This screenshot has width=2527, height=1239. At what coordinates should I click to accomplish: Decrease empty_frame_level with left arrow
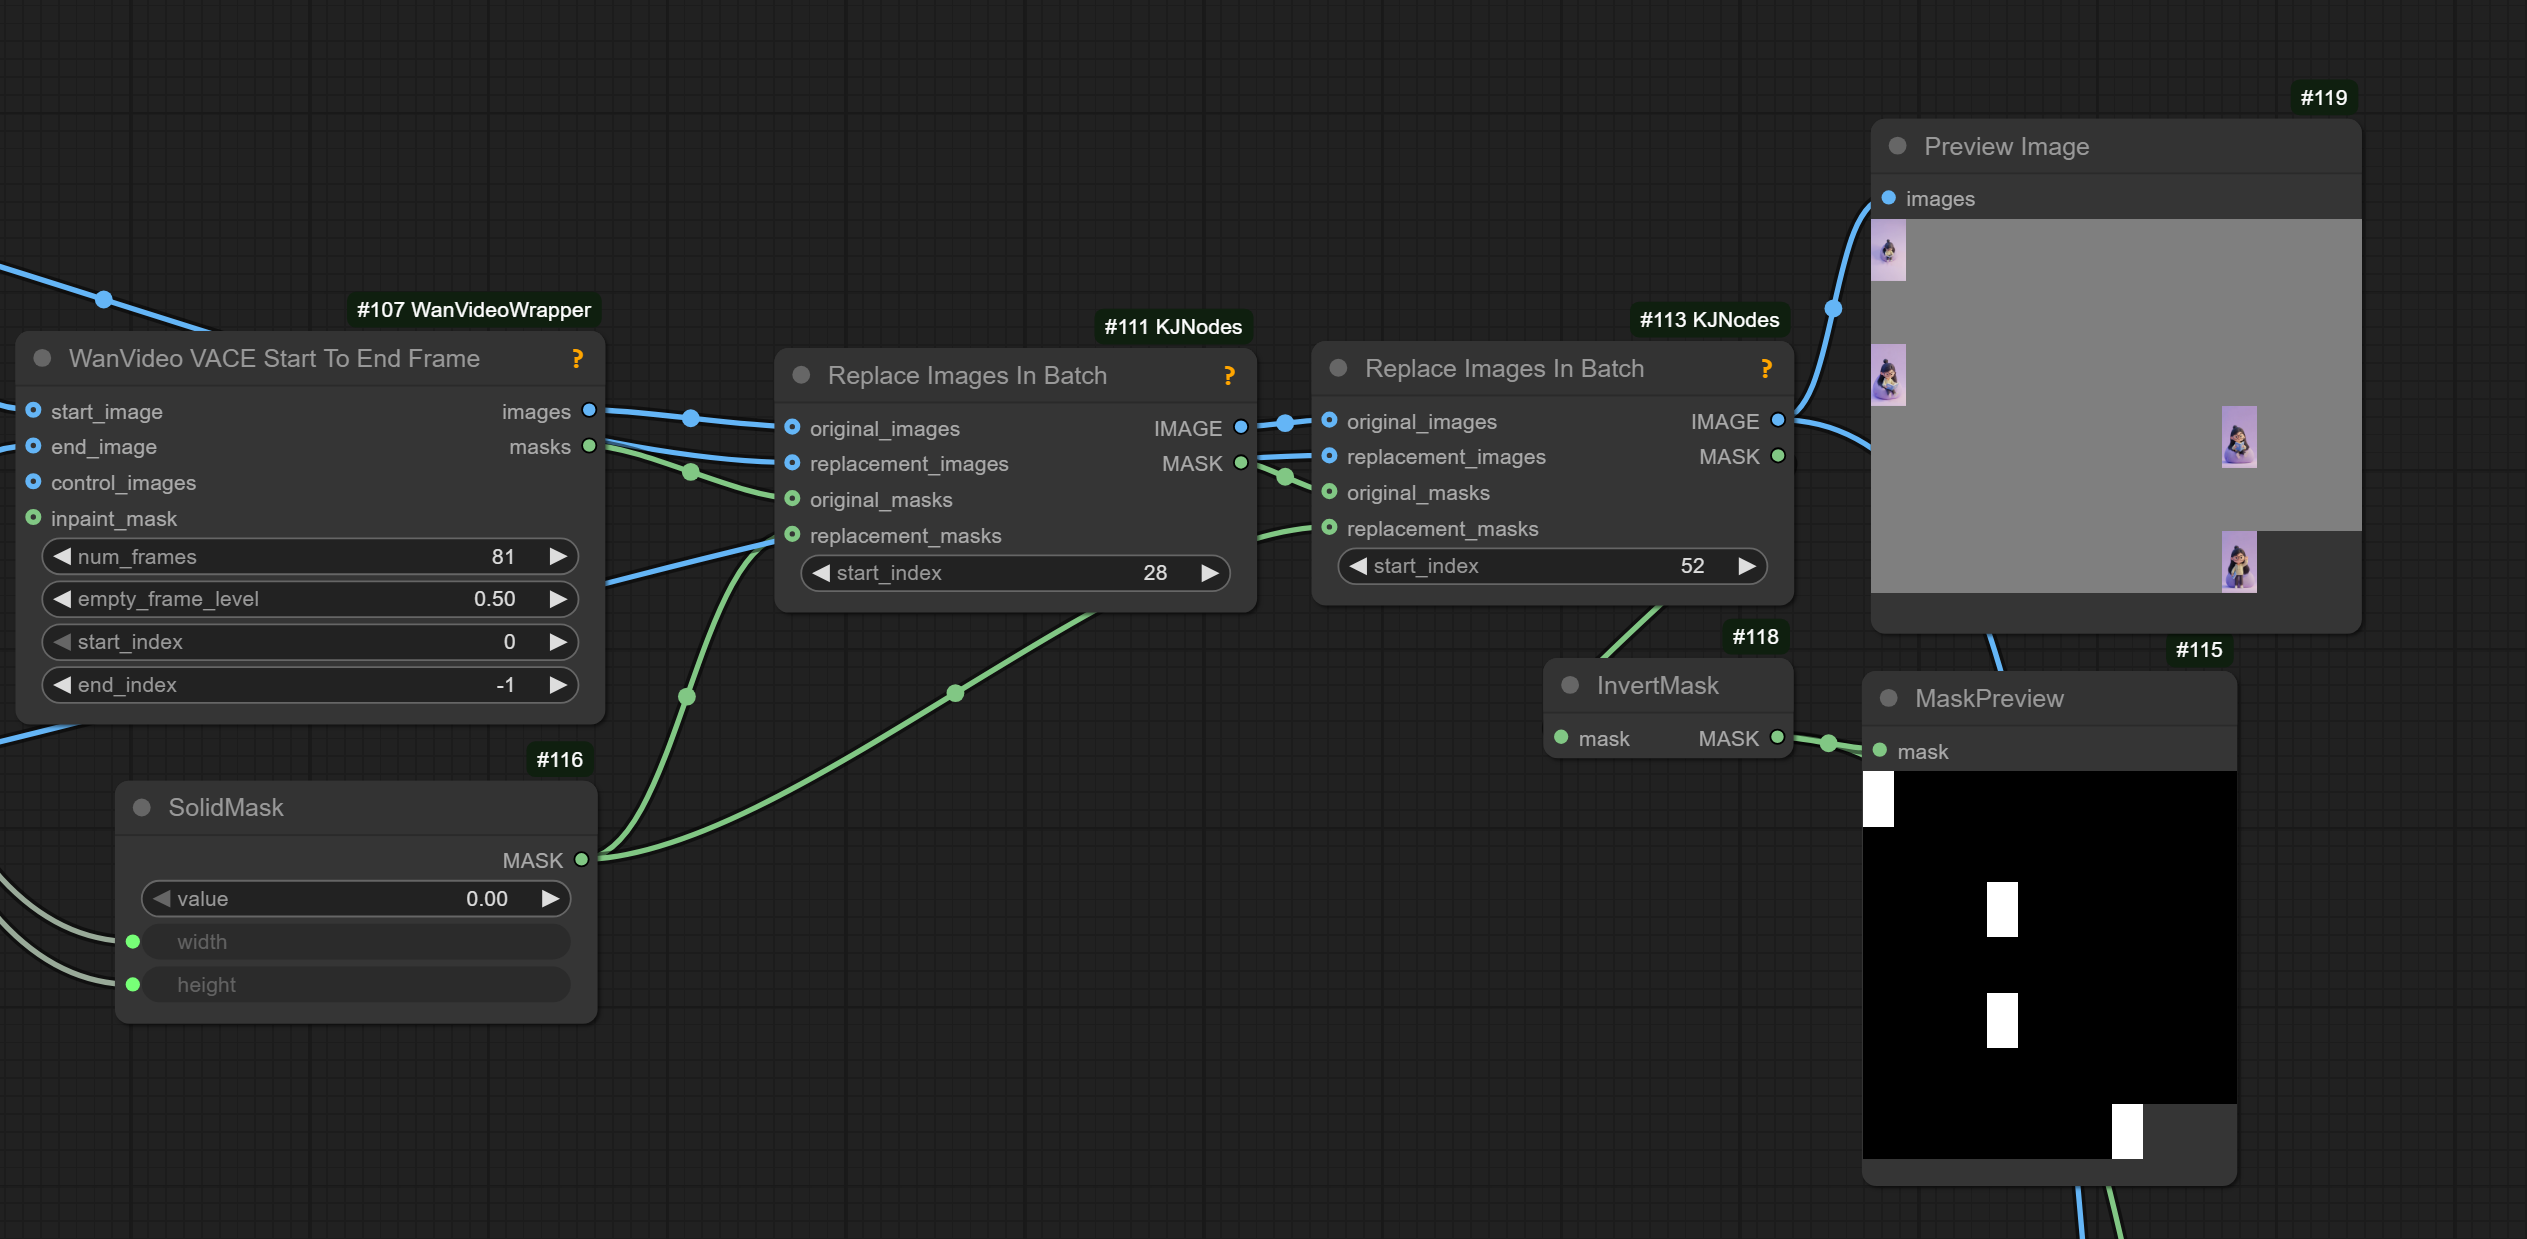tap(62, 599)
